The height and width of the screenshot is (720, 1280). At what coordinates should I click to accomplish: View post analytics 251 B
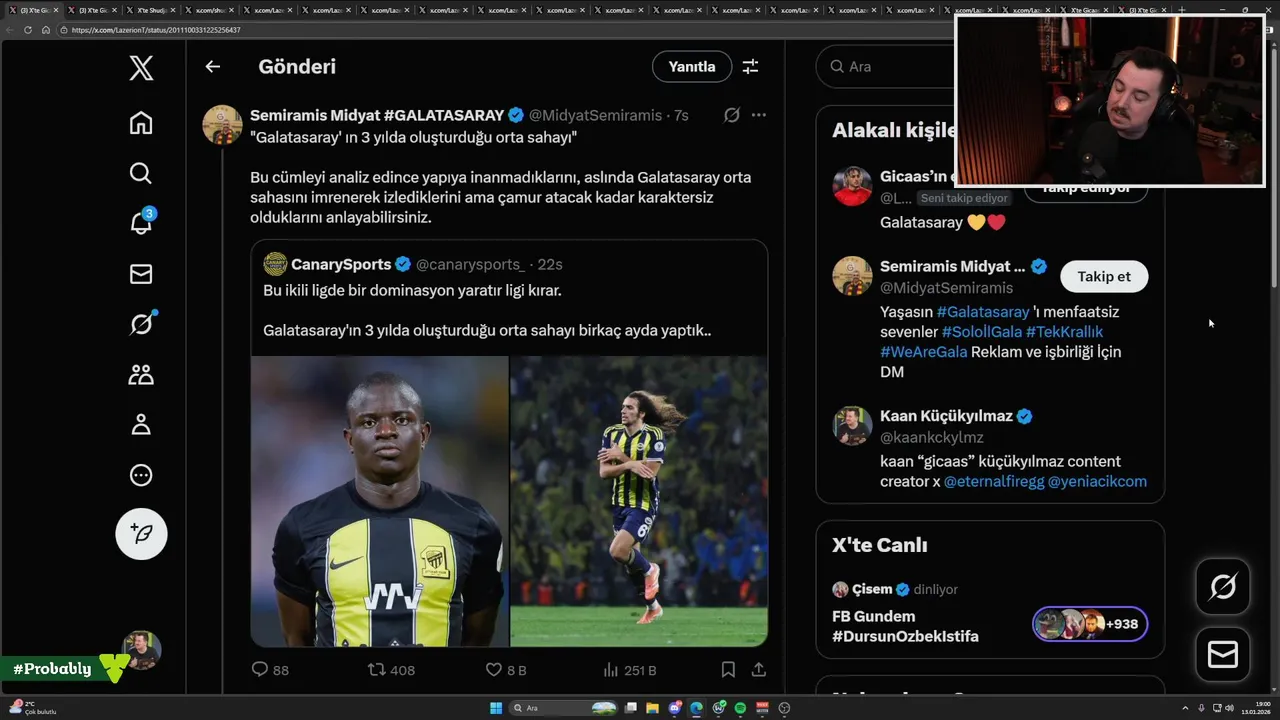pos(630,670)
